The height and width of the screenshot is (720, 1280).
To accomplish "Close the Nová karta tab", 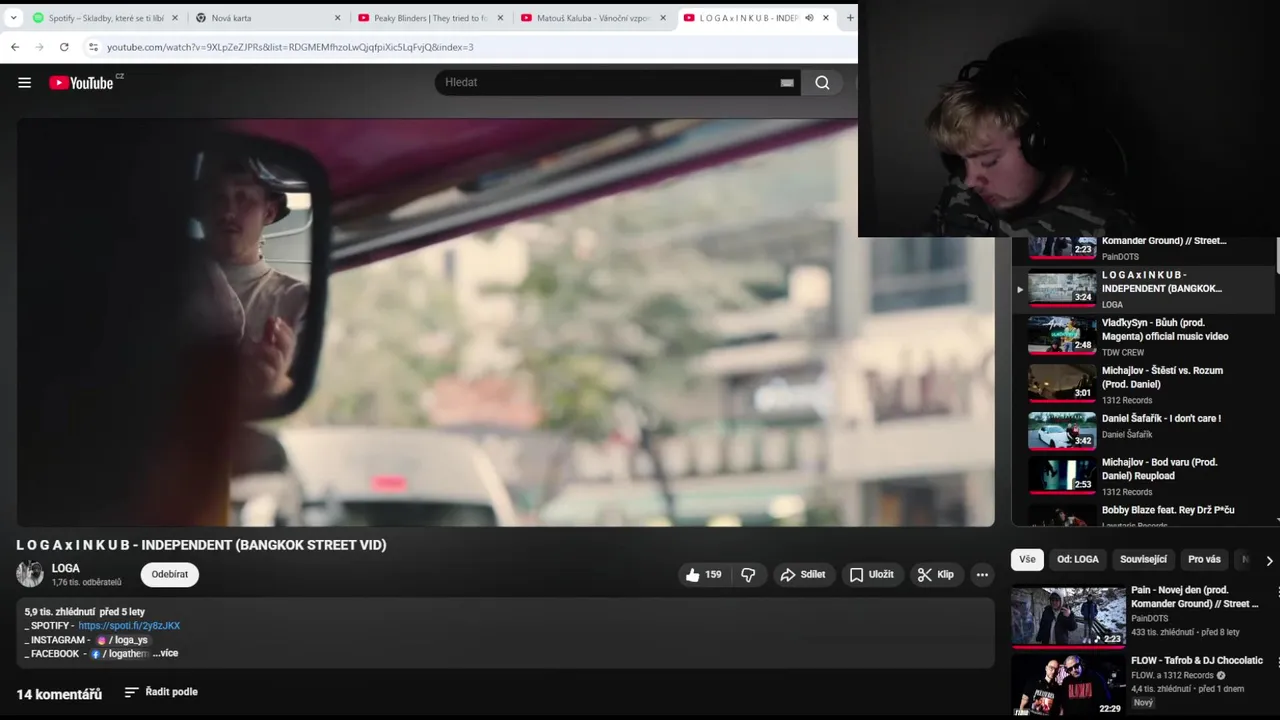I will click(337, 18).
